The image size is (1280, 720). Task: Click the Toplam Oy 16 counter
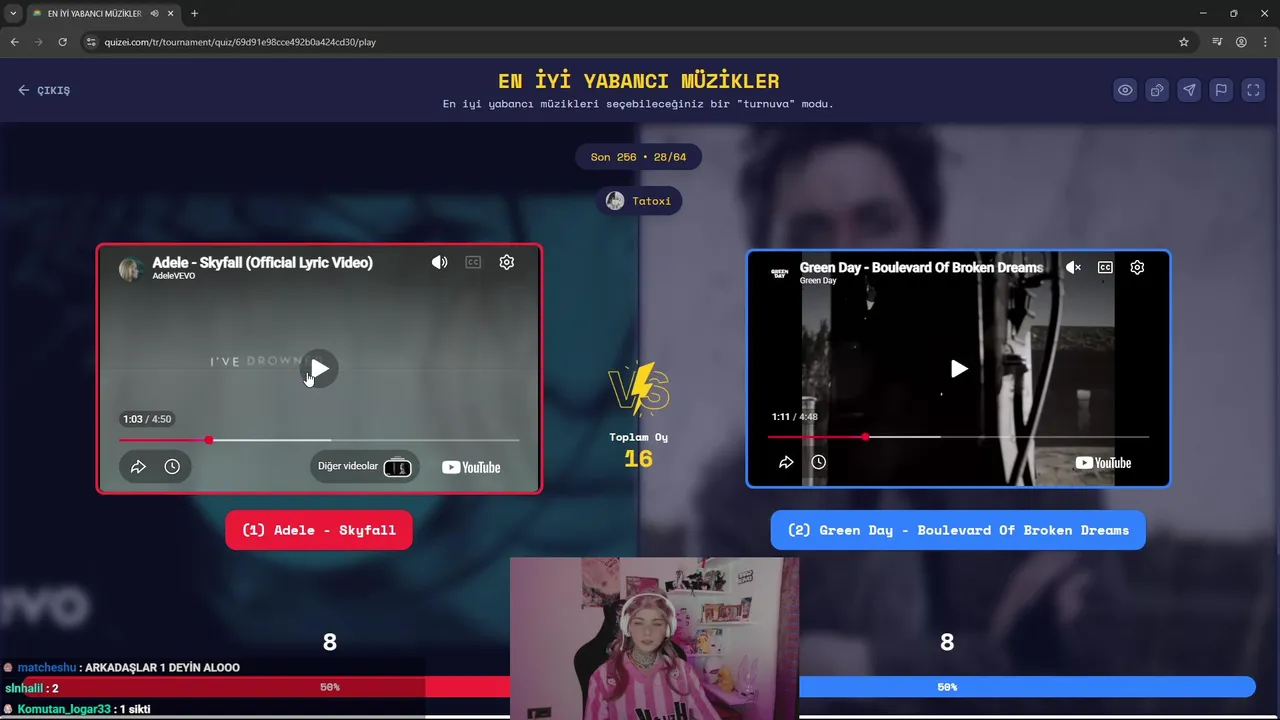coord(638,450)
